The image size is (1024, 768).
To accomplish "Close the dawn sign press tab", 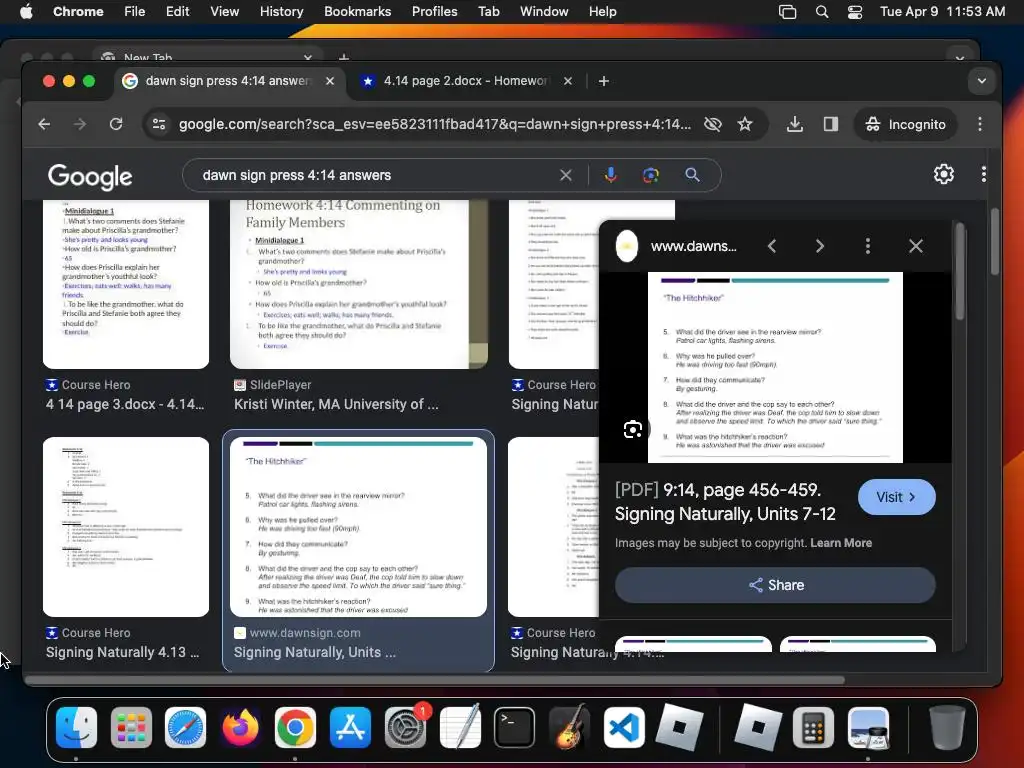I will point(330,81).
